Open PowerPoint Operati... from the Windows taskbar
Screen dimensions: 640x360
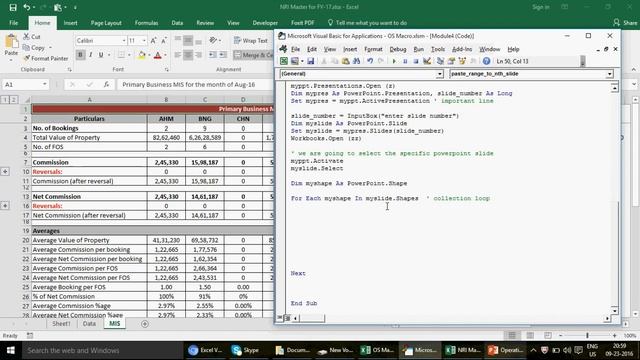tap(506, 350)
